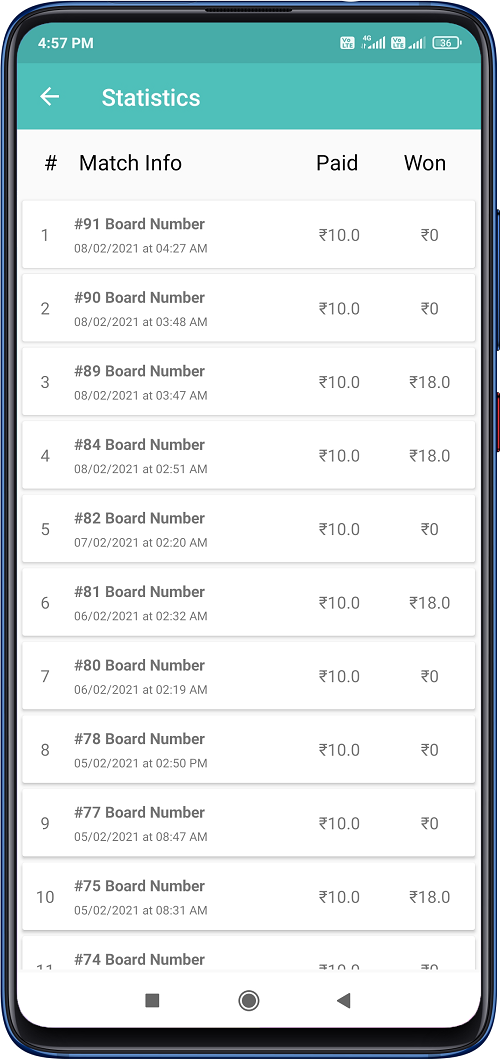Tap the #80 Board Number match
The width and height of the screenshot is (500, 1059).
click(x=249, y=676)
